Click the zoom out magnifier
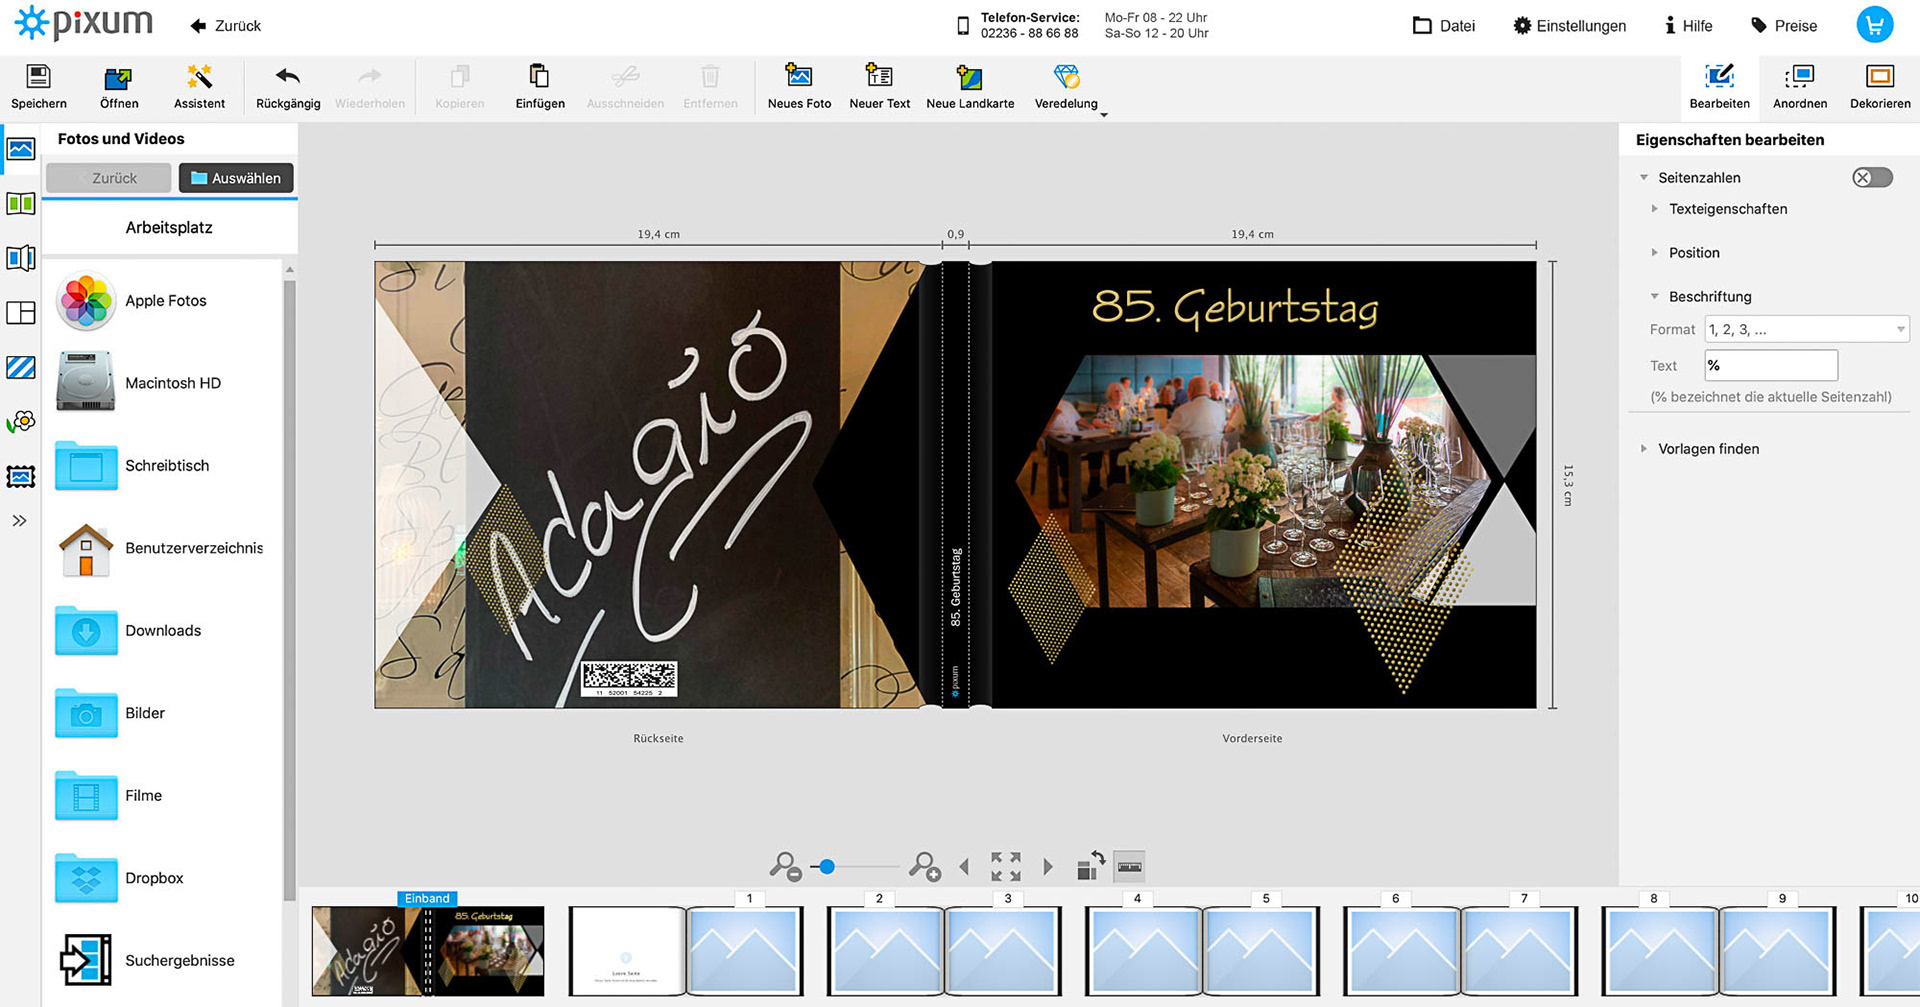The width and height of the screenshot is (1920, 1007). tap(785, 866)
